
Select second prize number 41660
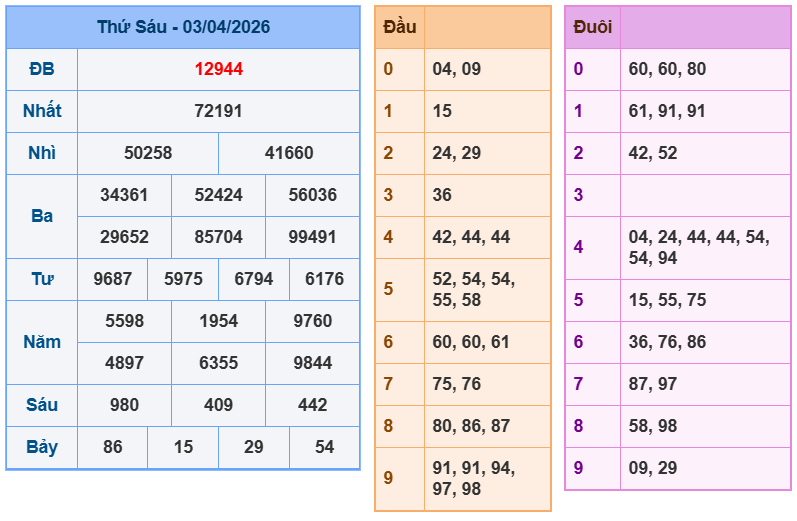[x=289, y=153]
